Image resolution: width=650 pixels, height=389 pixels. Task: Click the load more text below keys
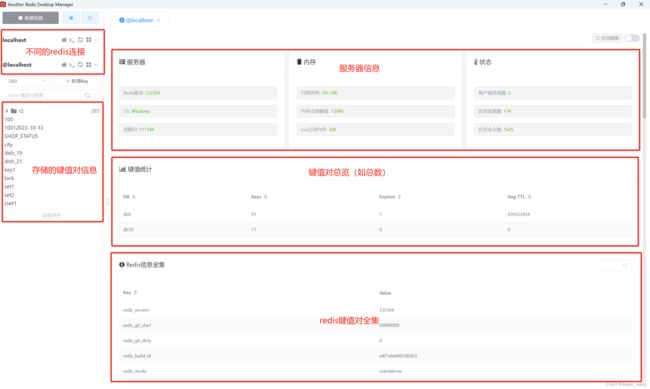[x=51, y=215]
